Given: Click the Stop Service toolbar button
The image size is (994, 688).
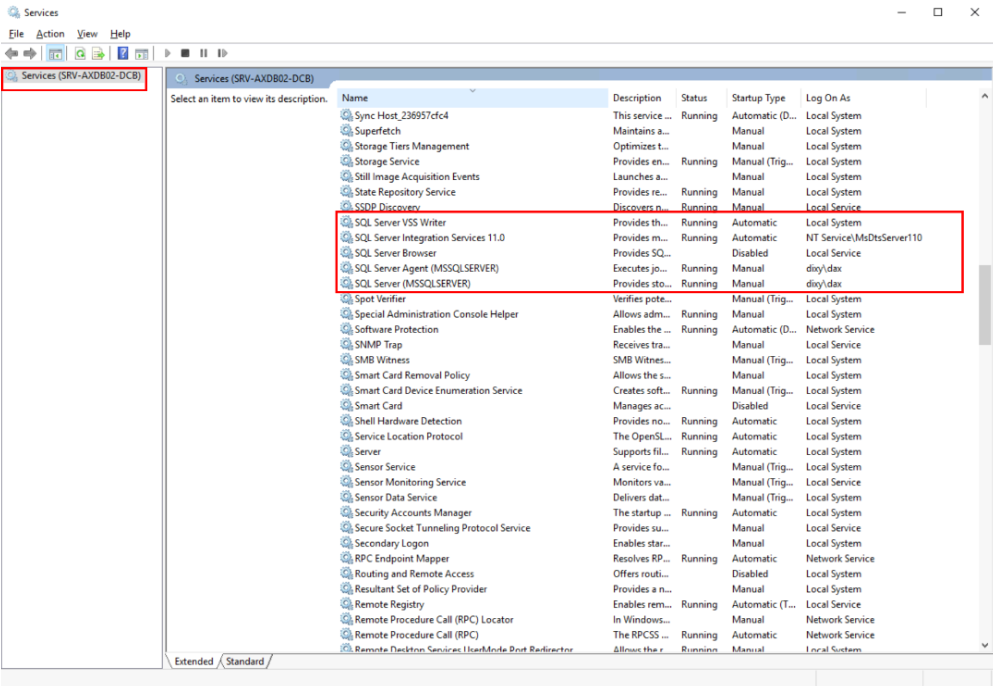Looking at the screenshot, I should tap(185, 53).
